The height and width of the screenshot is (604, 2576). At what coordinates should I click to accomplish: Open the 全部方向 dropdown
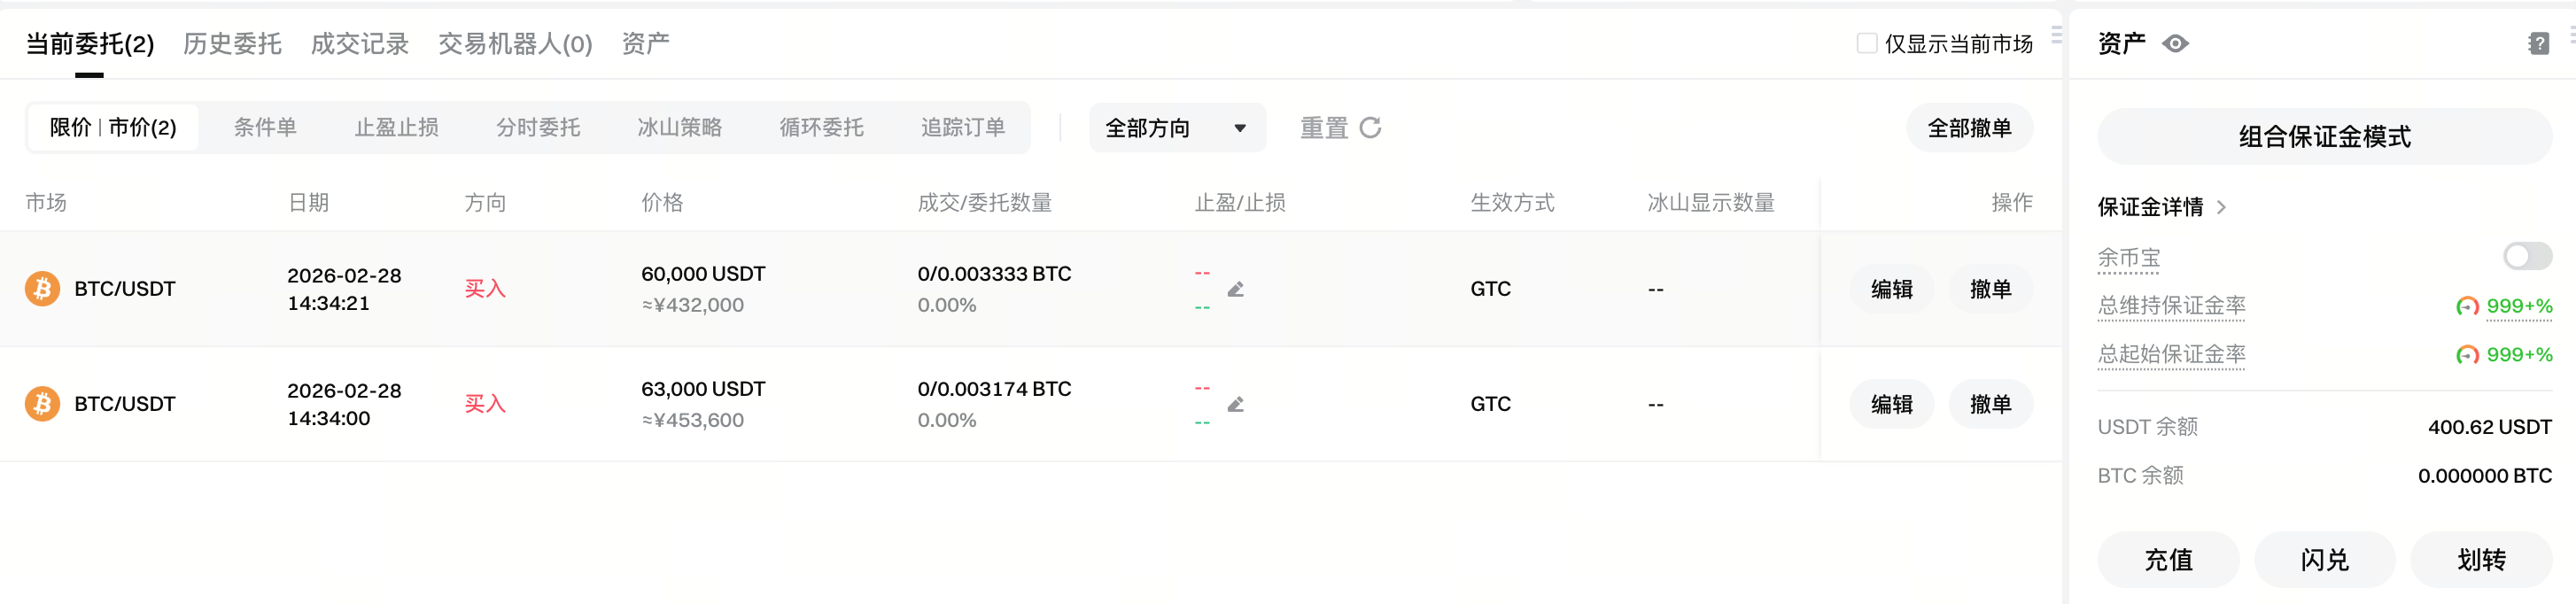[x=1177, y=128]
